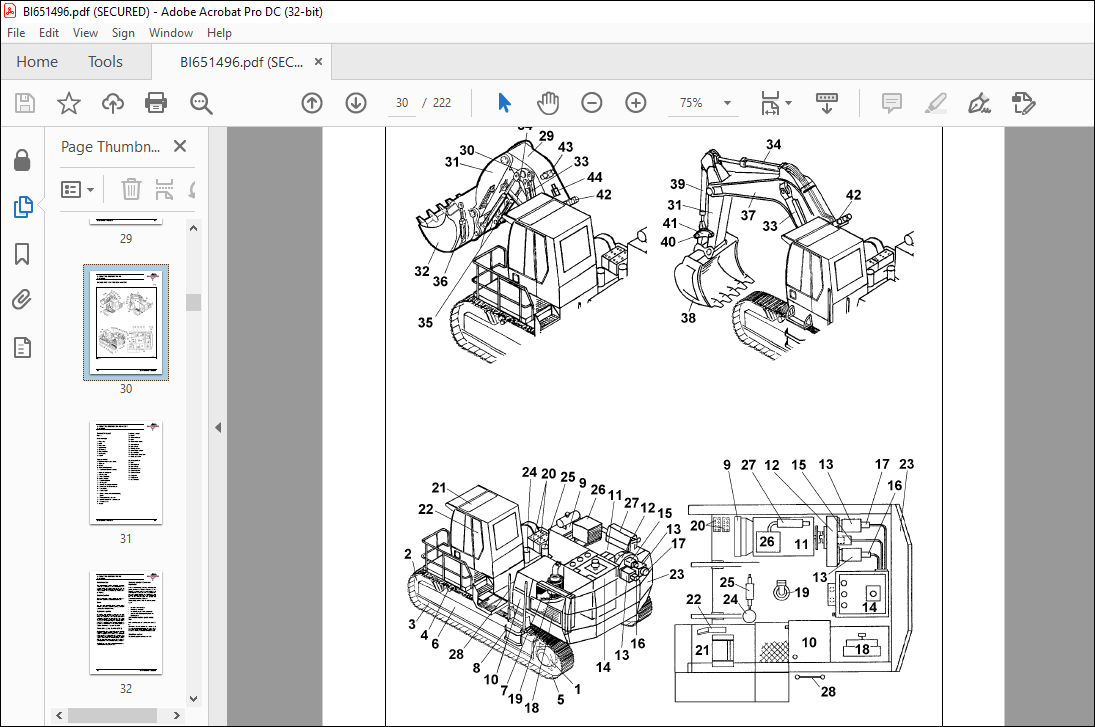Image resolution: width=1095 pixels, height=727 pixels.
Task: Open the Attachments paperclip panel
Action: click(22, 300)
